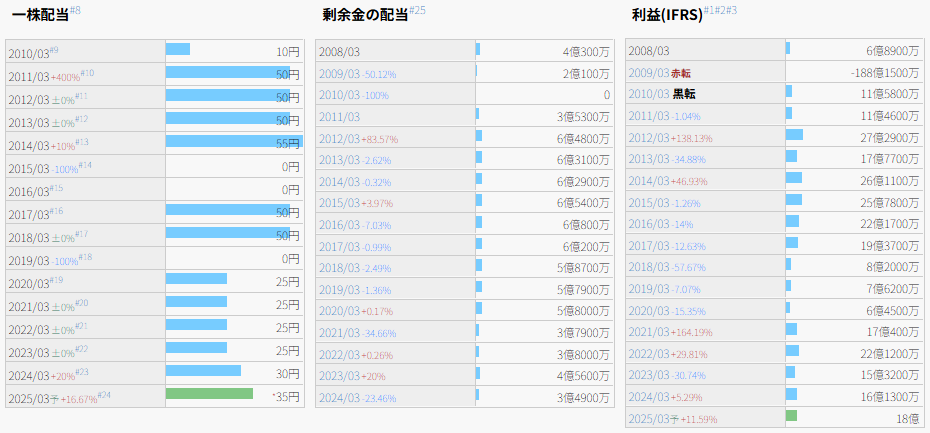930x433 pixels.
Task: Click the blue bar on 2014/03 55円 row
Action: pos(234,141)
